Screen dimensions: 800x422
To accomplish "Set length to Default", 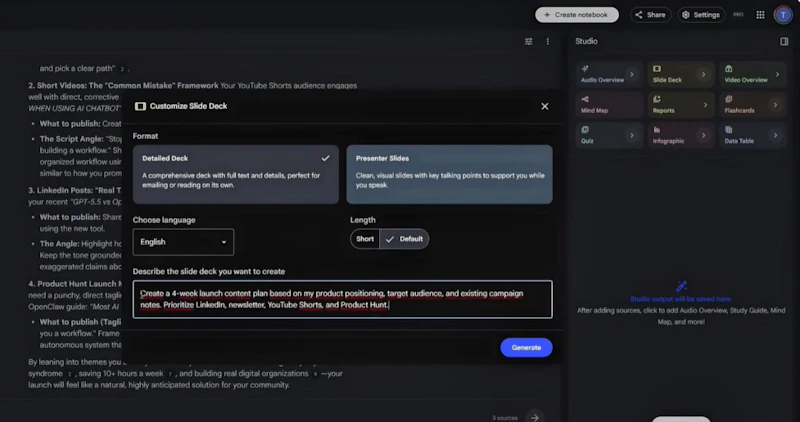I will click(404, 239).
